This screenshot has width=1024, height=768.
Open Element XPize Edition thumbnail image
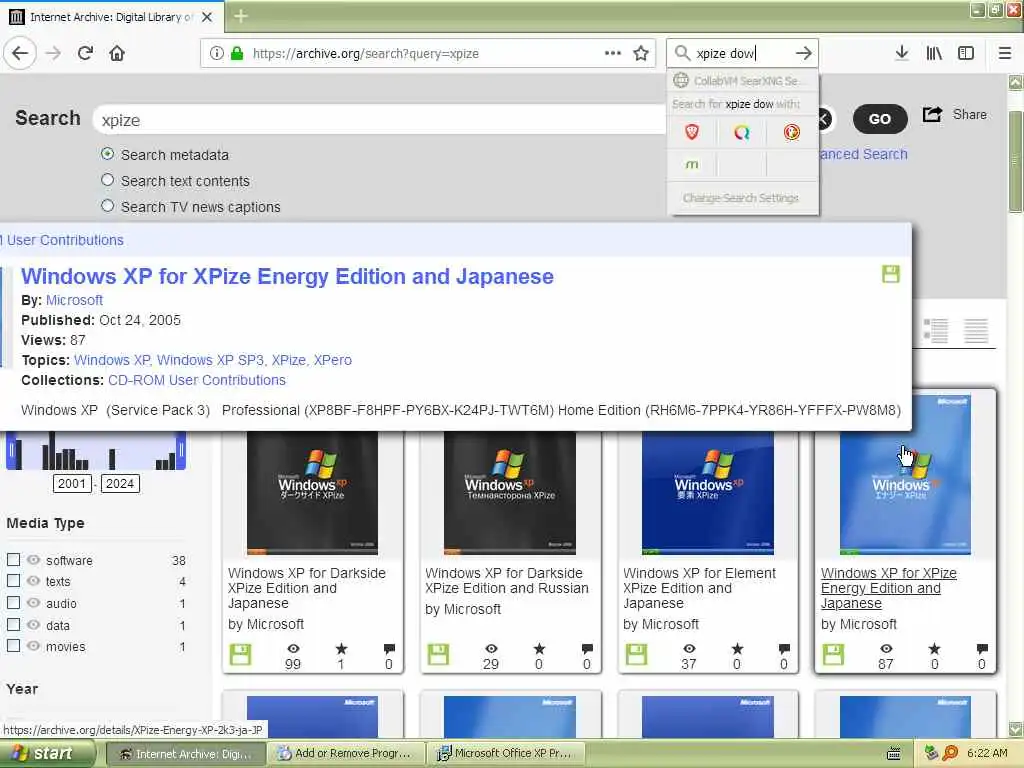(x=708, y=493)
